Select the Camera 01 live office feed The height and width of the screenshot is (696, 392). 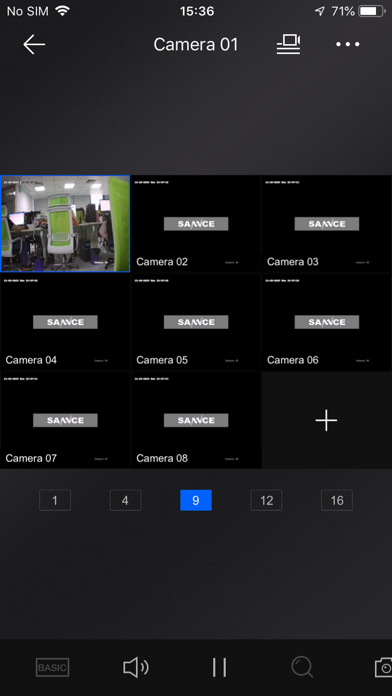point(65,223)
